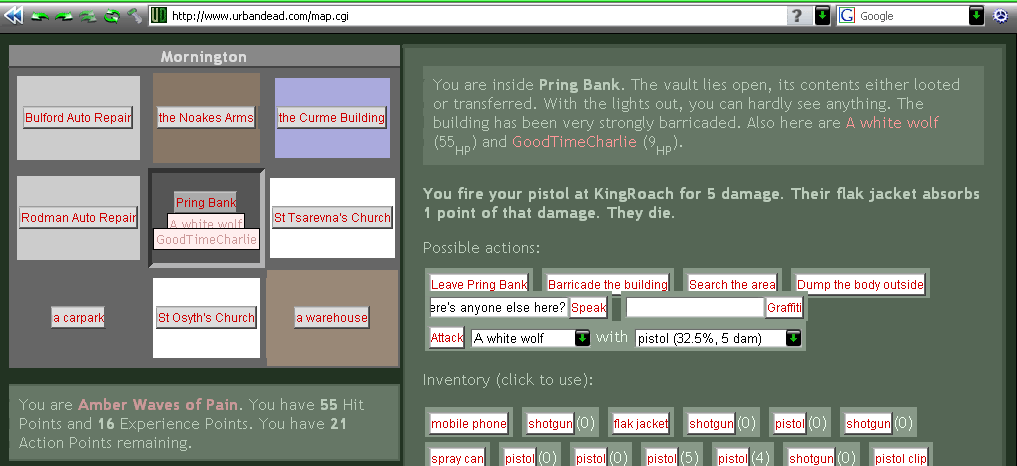Move to Bulford Auto Repair
This screenshot has height=466, width=1017.
(x=78, y=118)
